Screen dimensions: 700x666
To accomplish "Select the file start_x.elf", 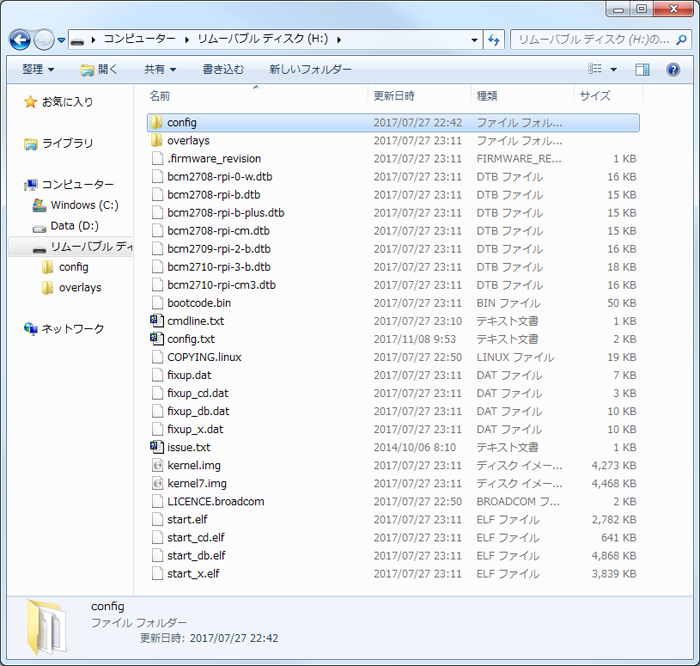I will coord(193,573).
